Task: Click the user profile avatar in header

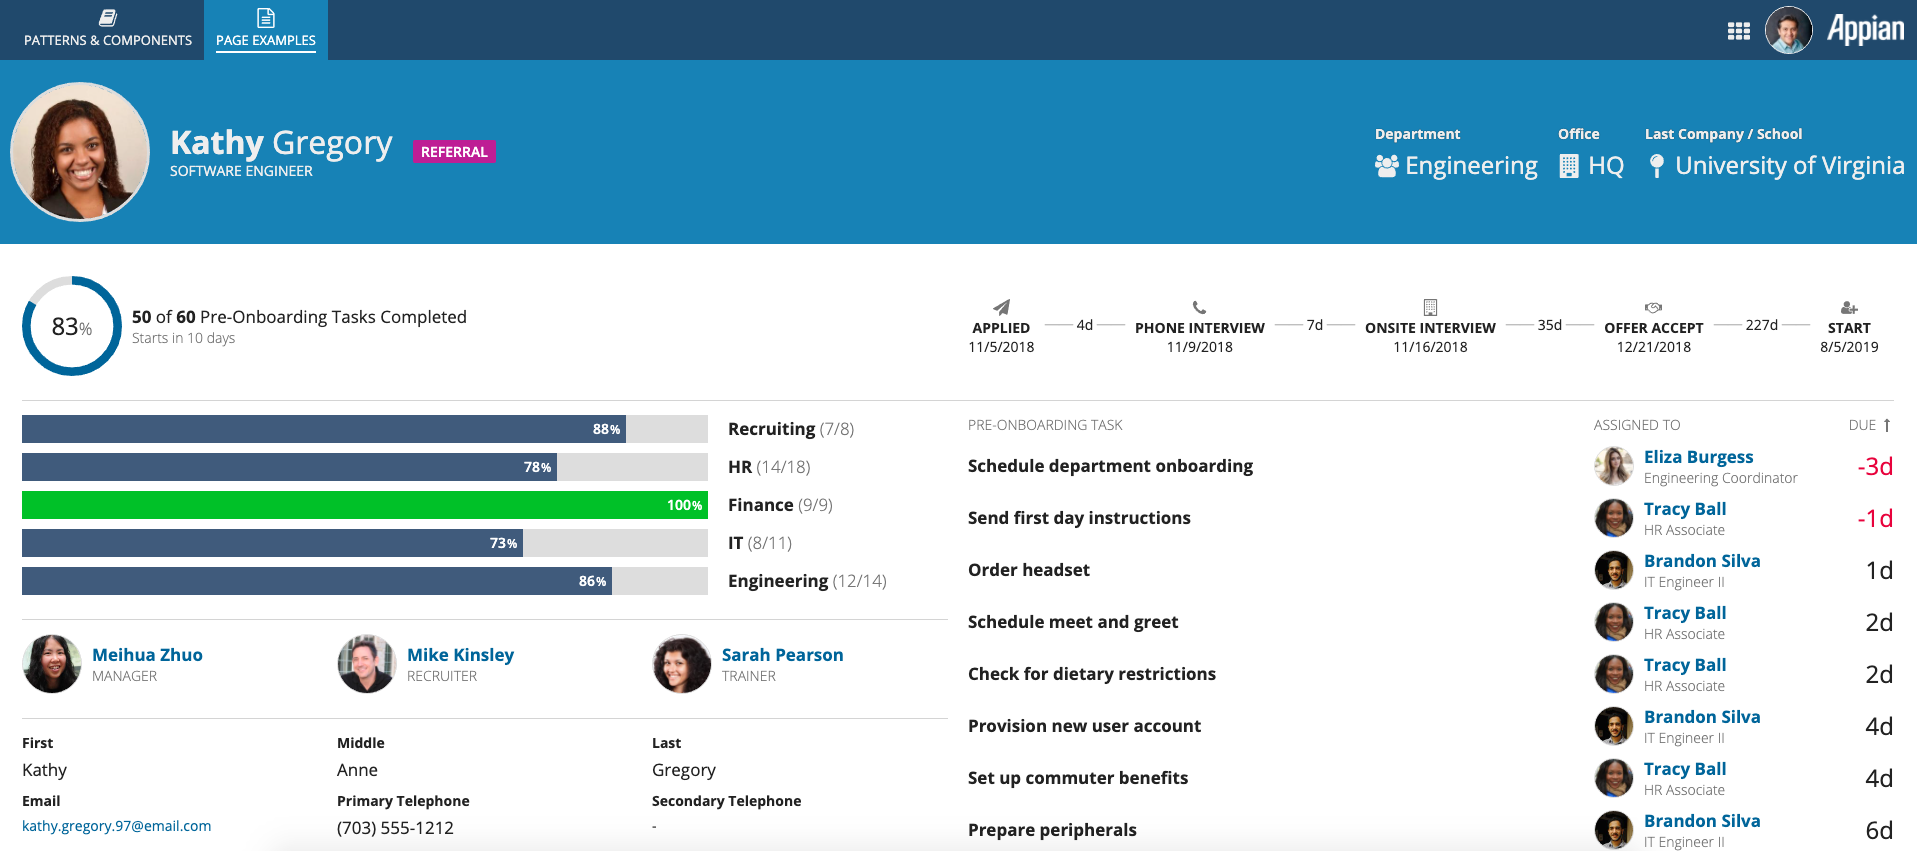Action: (1788, 30)
